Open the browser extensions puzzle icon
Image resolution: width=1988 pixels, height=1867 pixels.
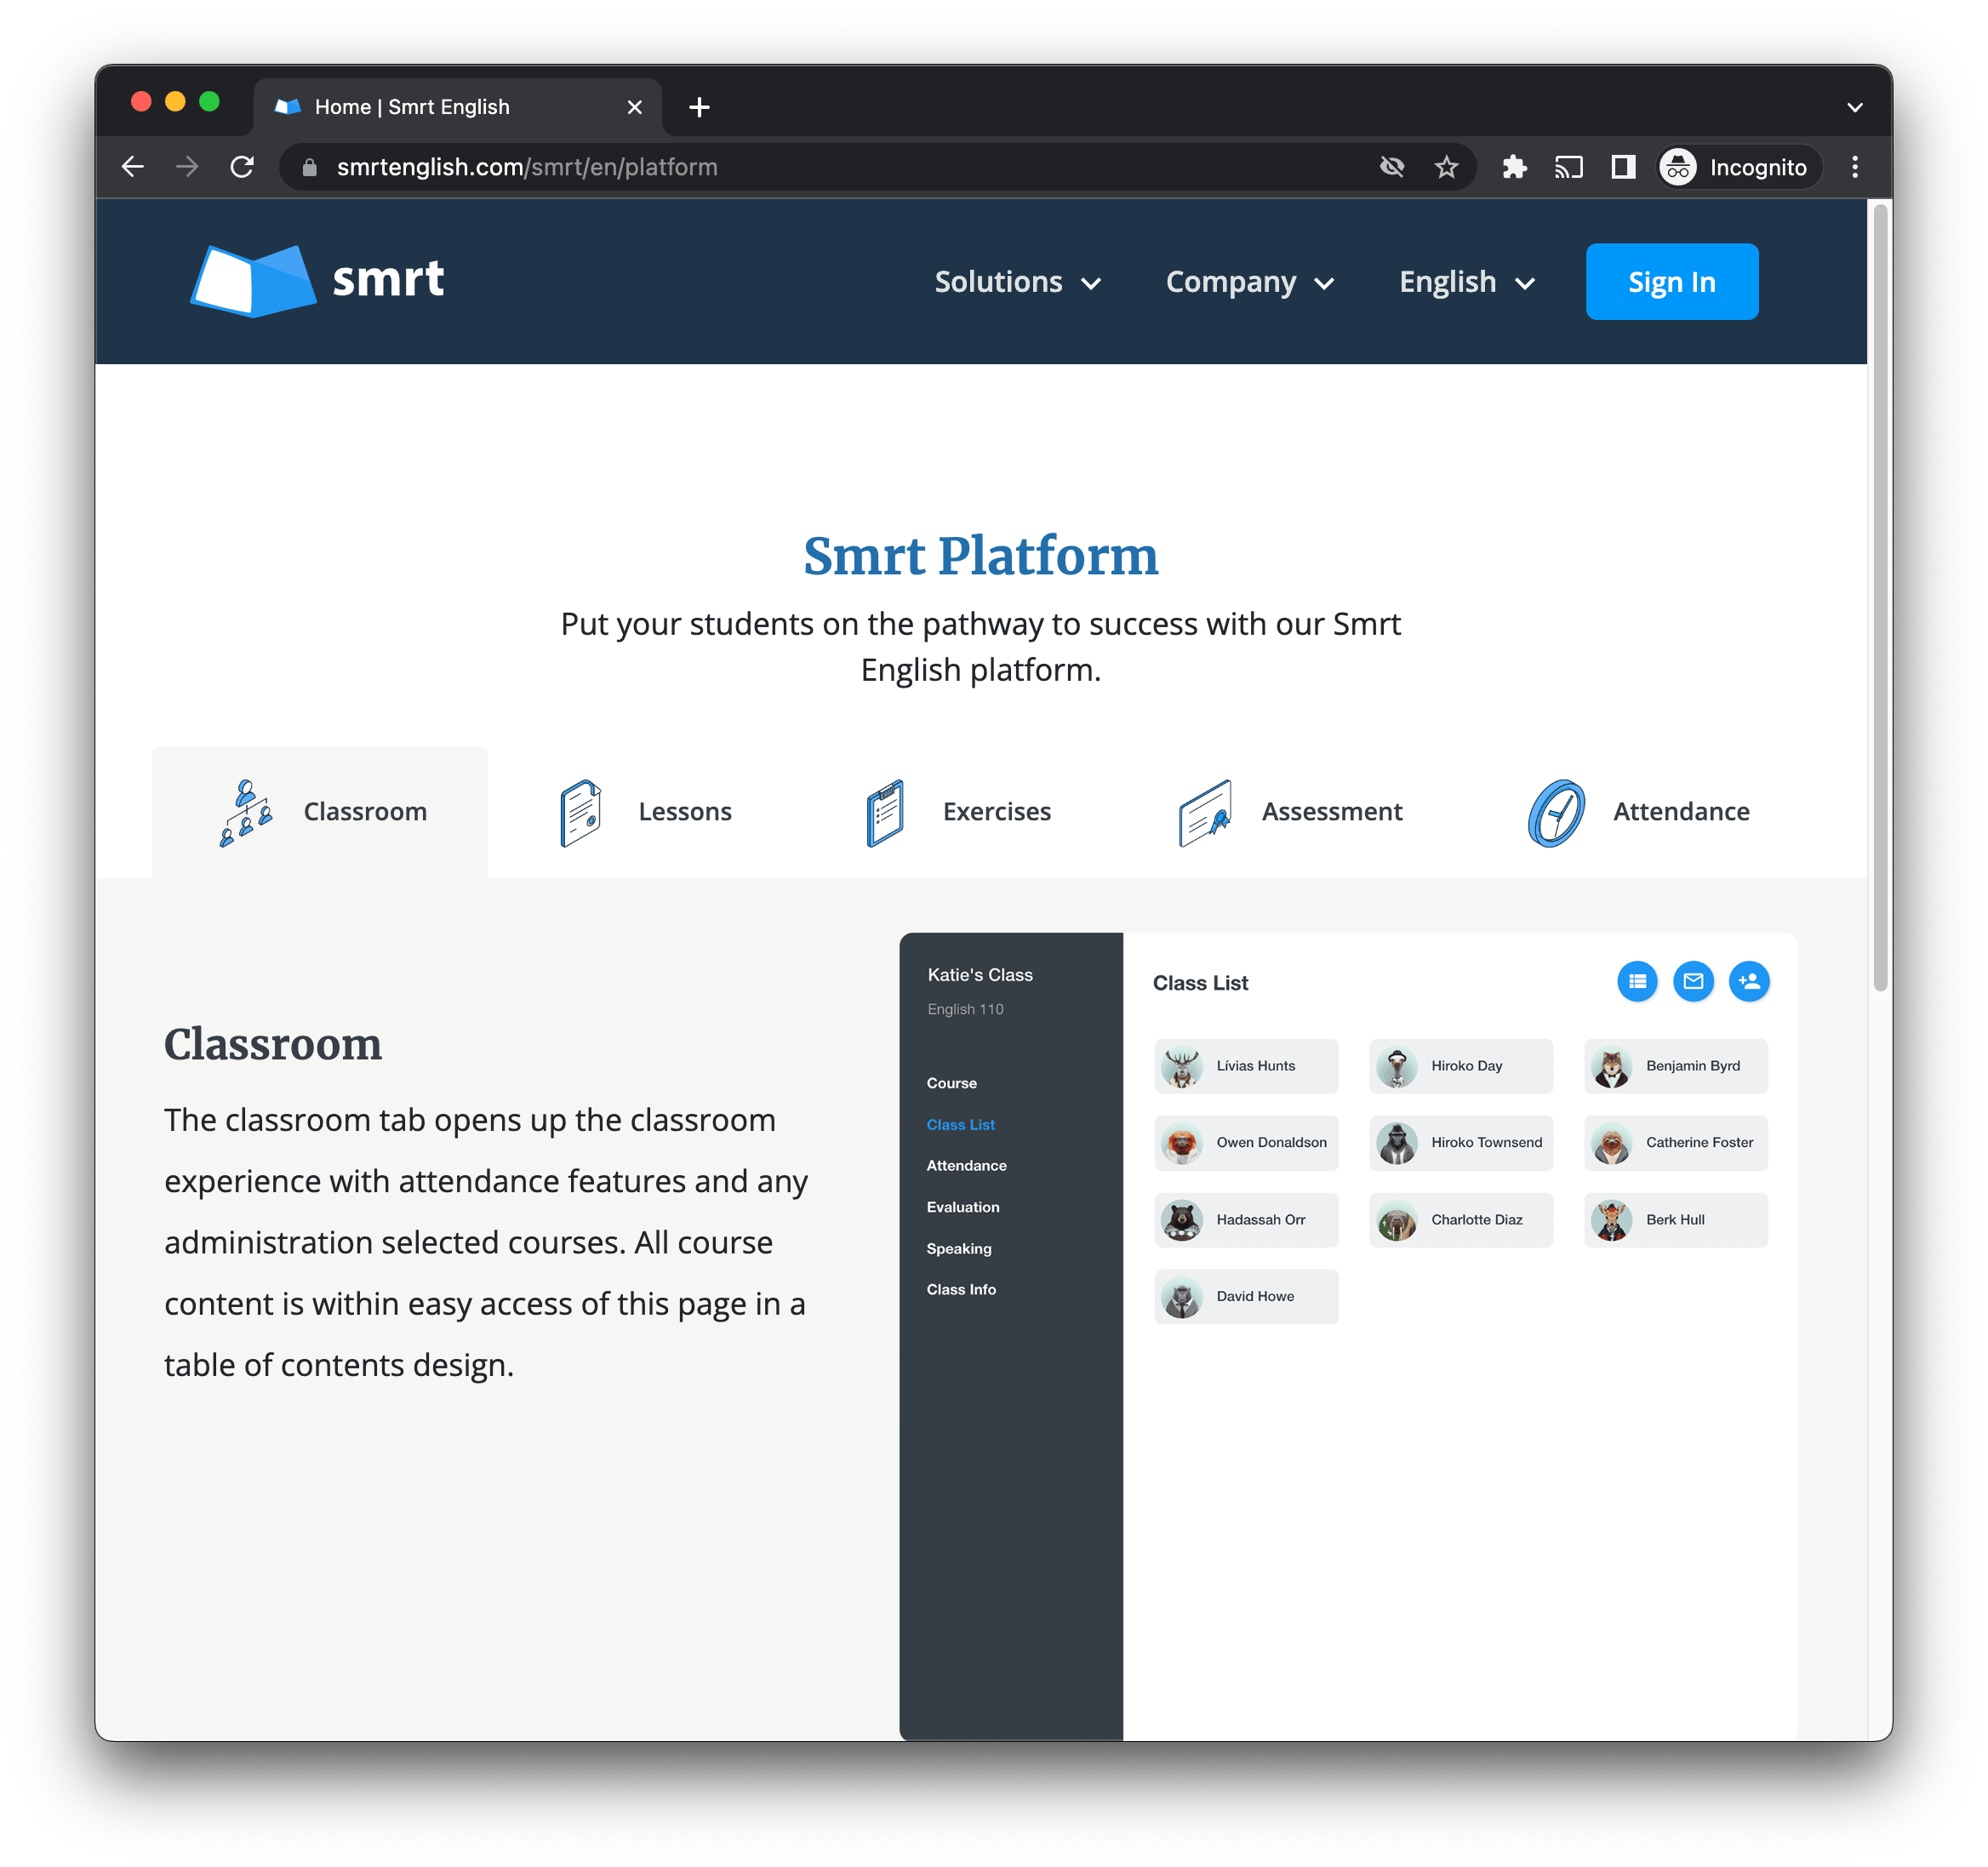click(1514, 167)
